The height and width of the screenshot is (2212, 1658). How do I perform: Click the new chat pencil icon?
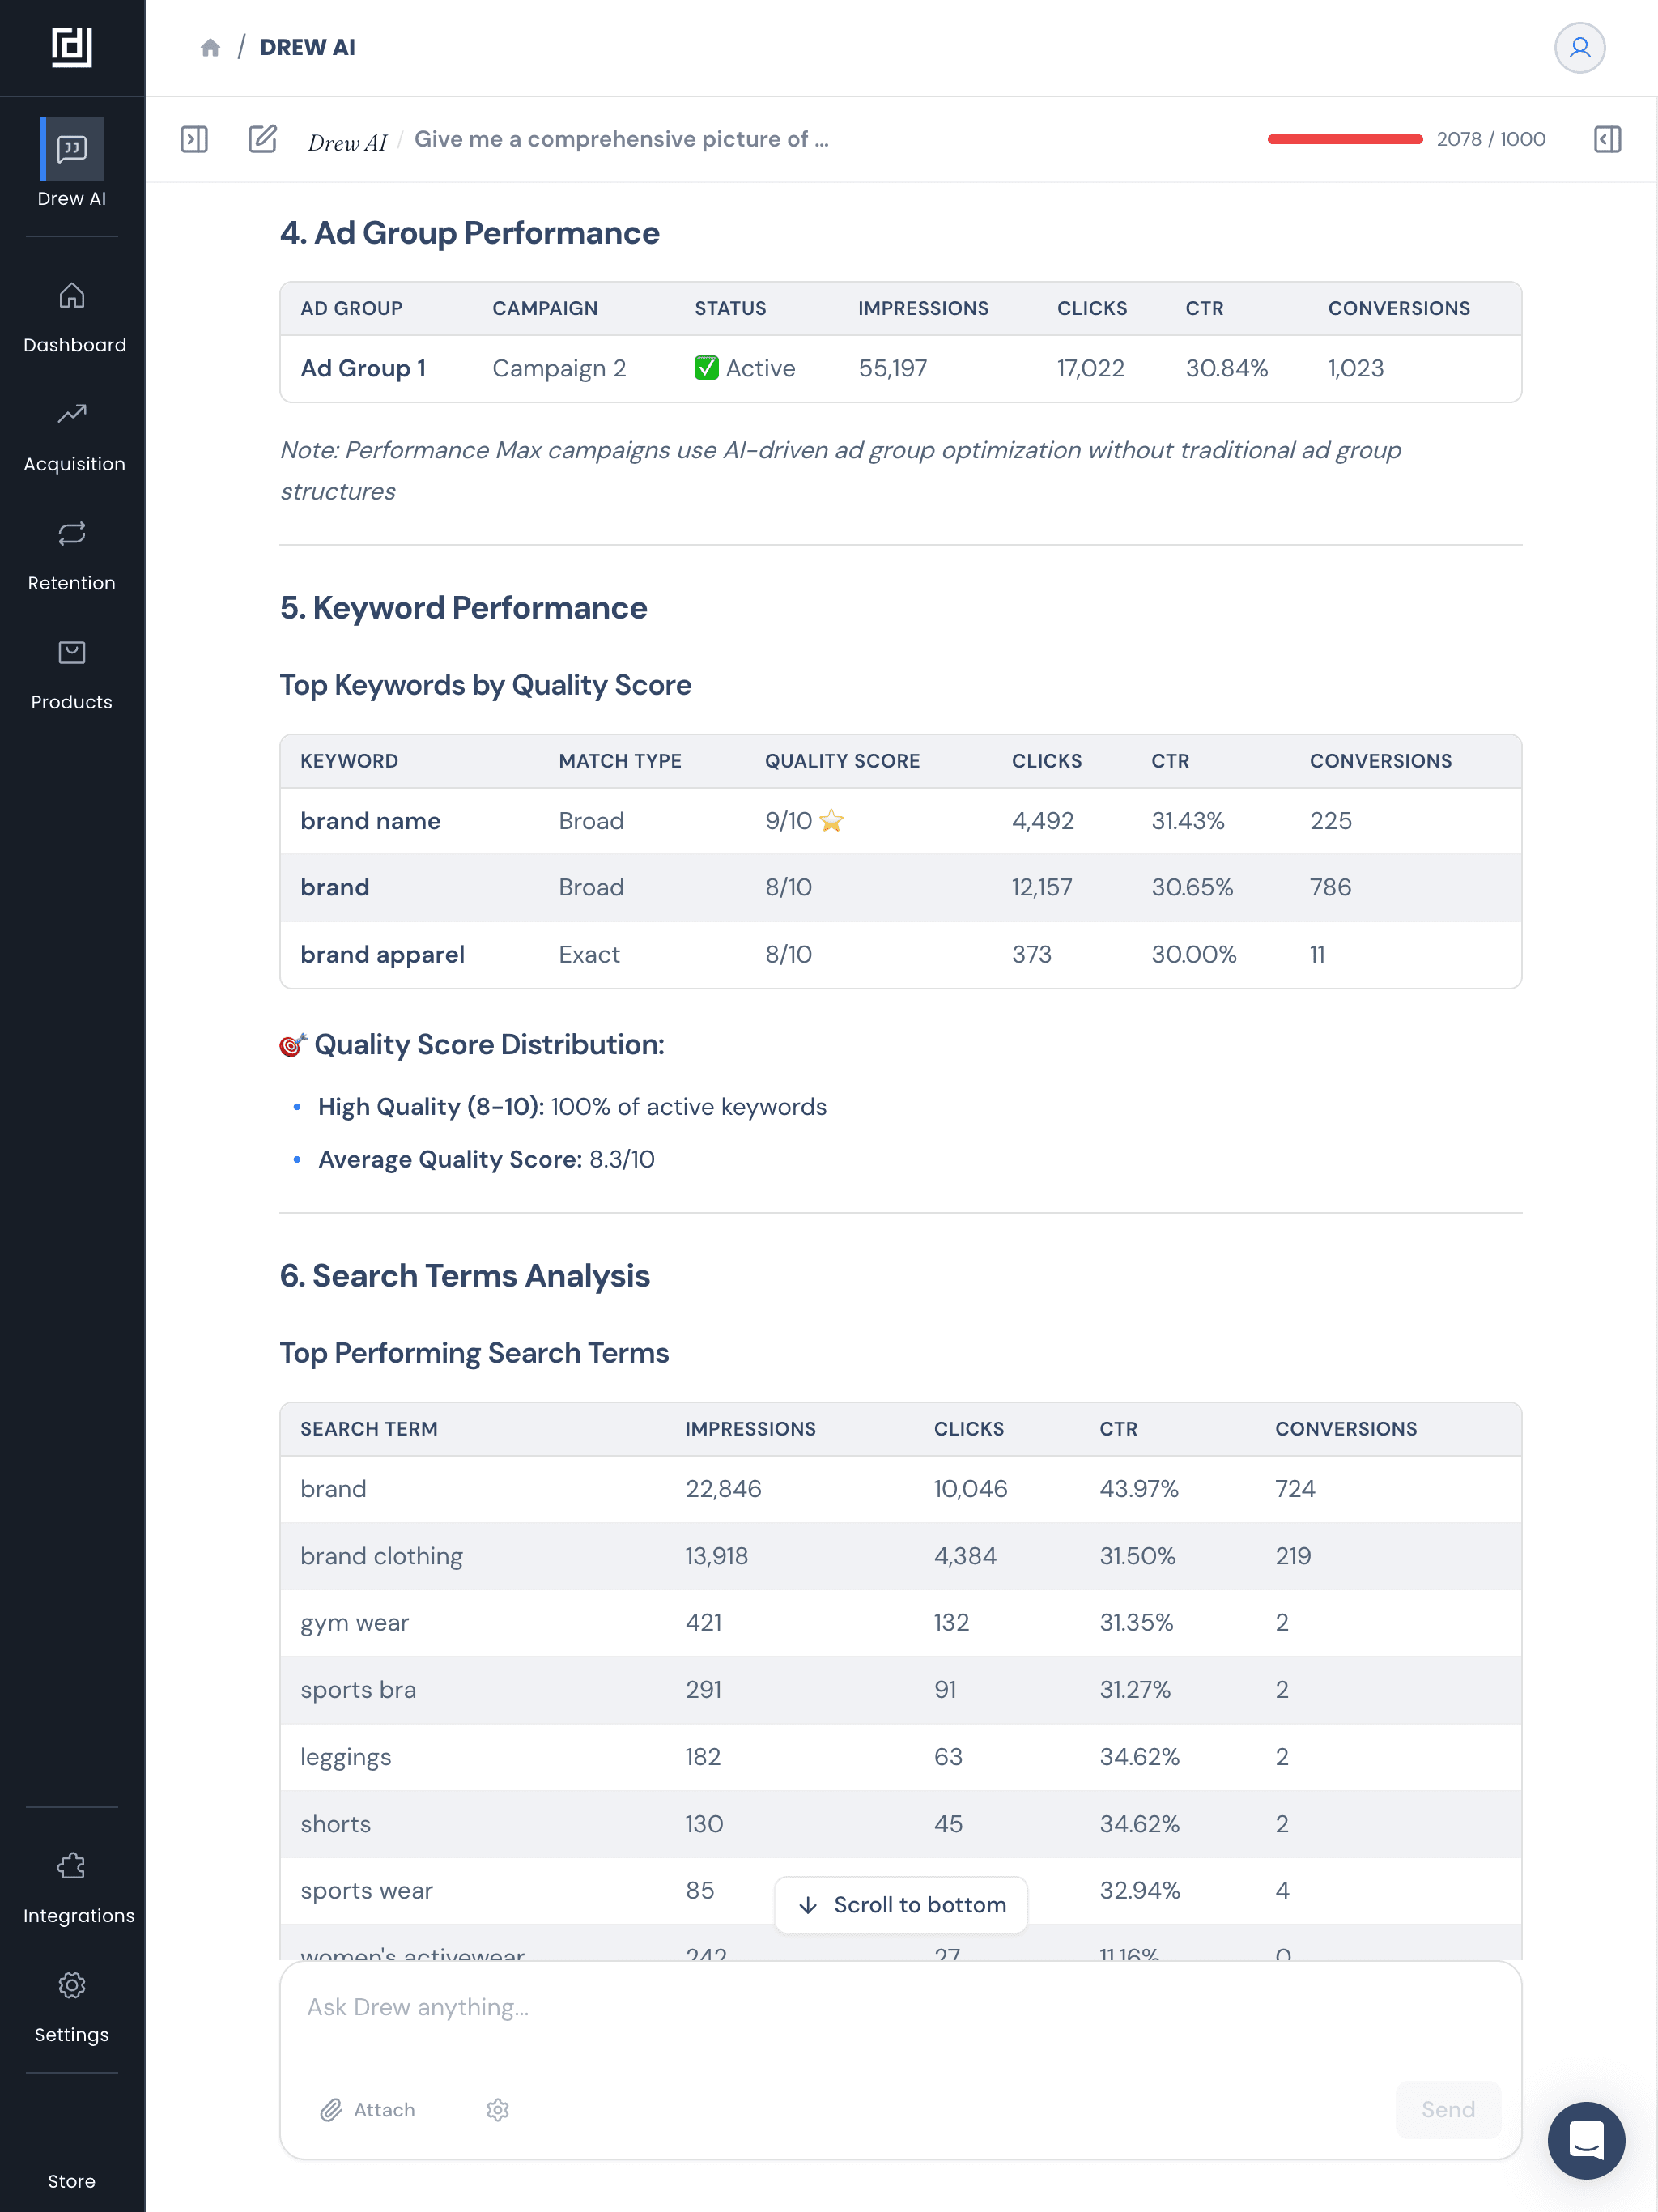point(262,139)
